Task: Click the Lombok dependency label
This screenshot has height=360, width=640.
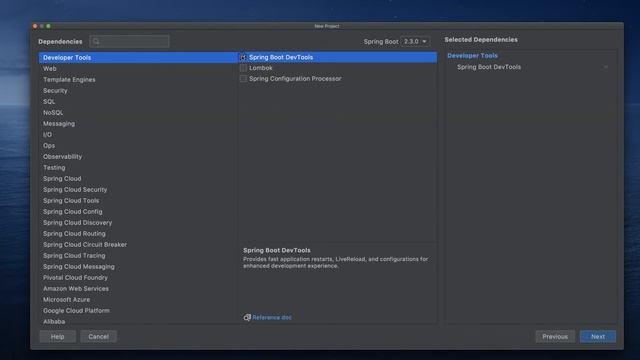Action: tap(261, 68)
